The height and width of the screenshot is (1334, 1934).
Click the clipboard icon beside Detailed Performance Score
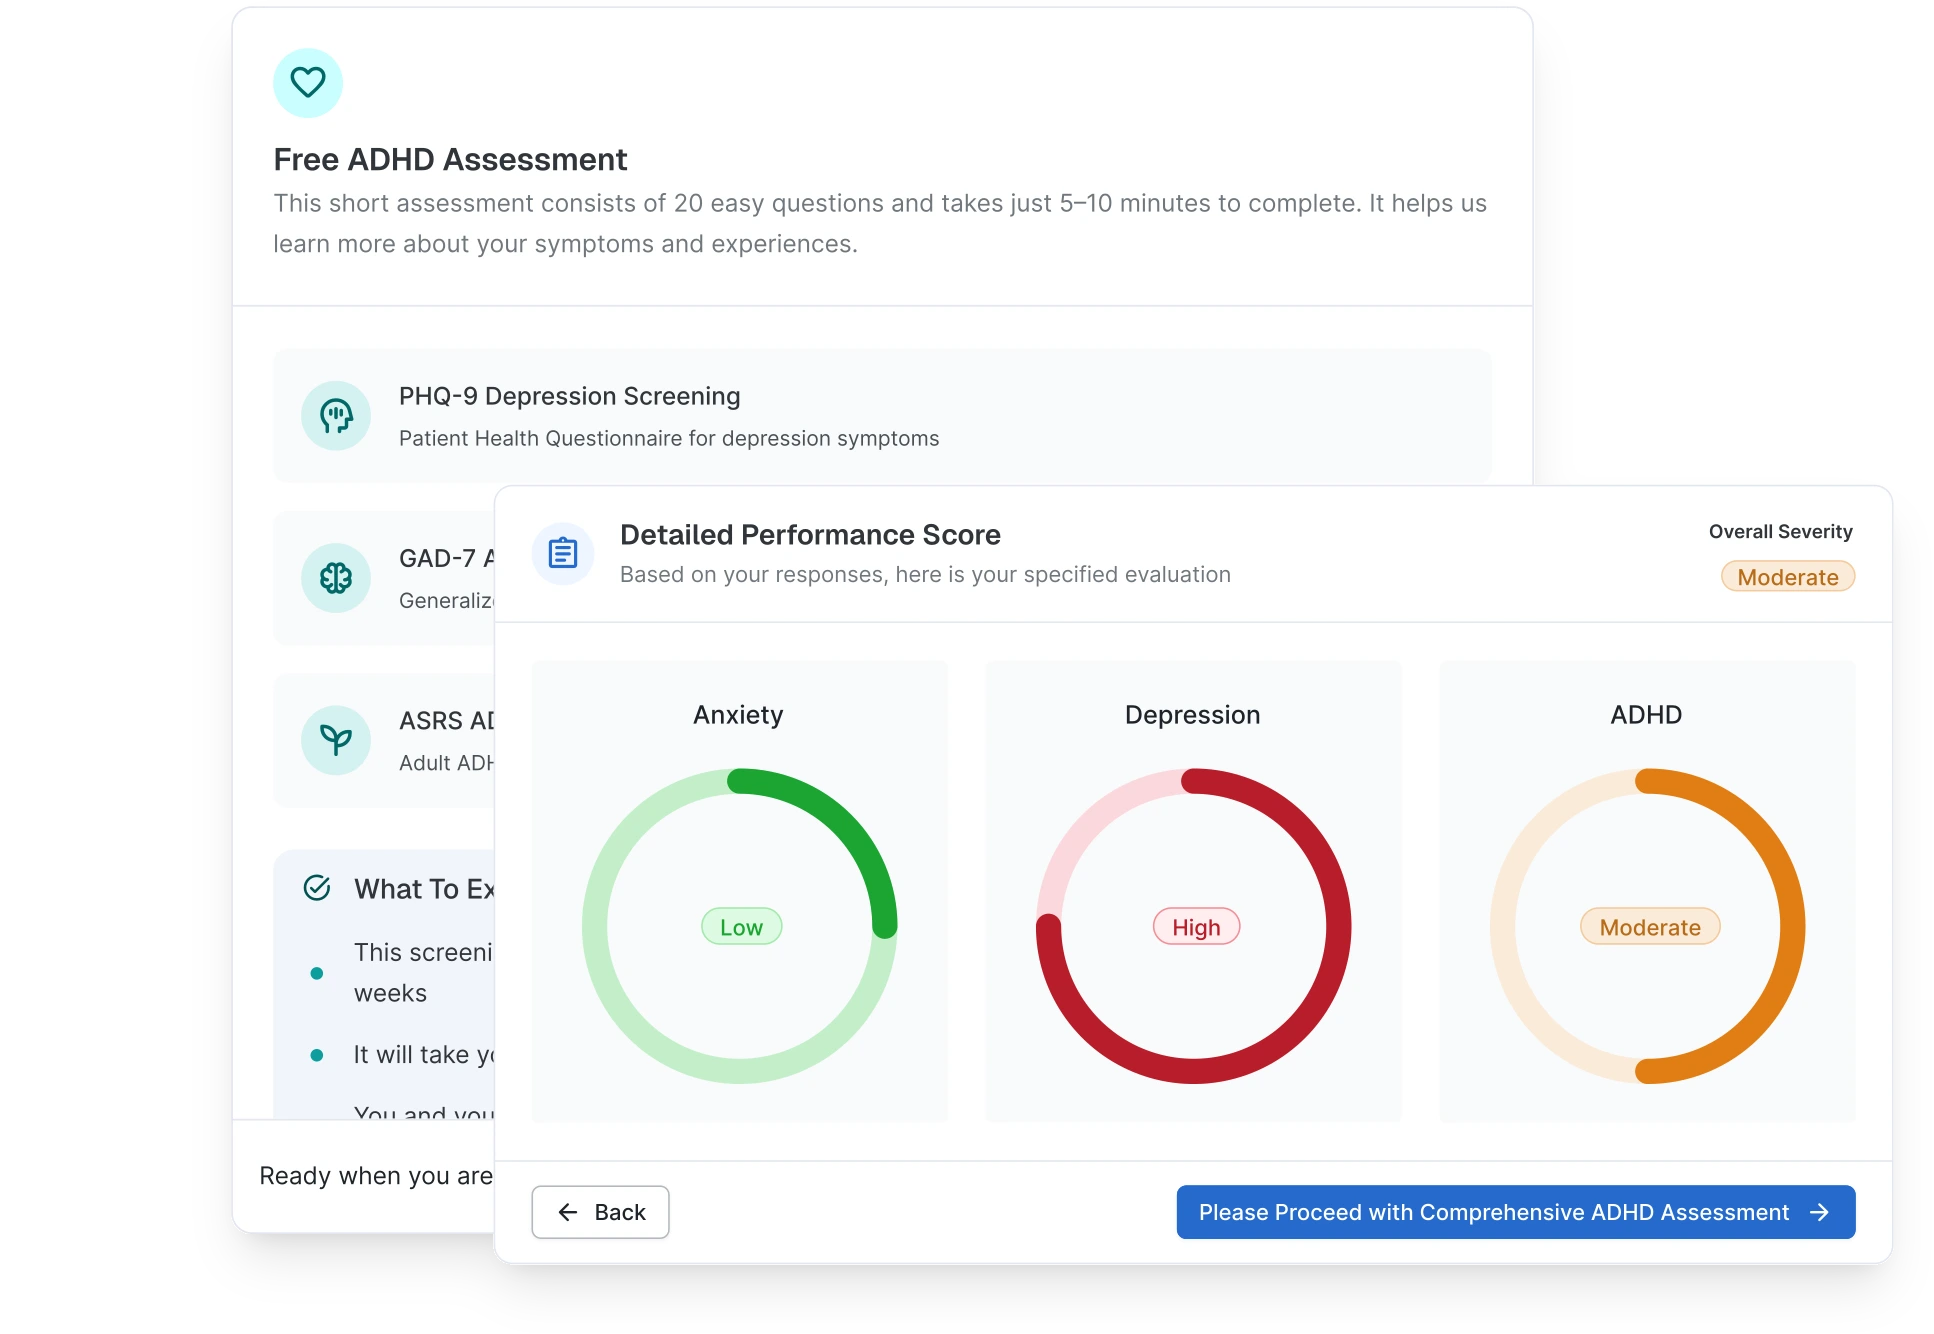(563, 553)
